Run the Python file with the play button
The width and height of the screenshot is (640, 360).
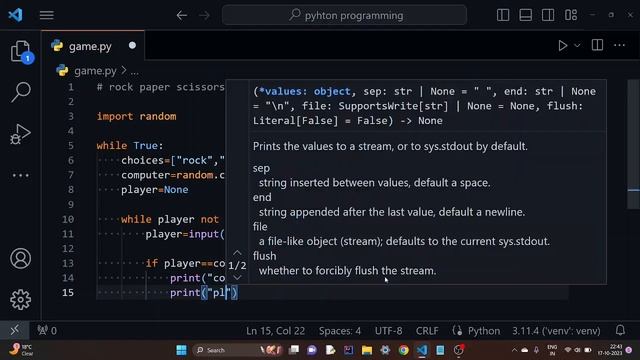[x=562, y=45]
